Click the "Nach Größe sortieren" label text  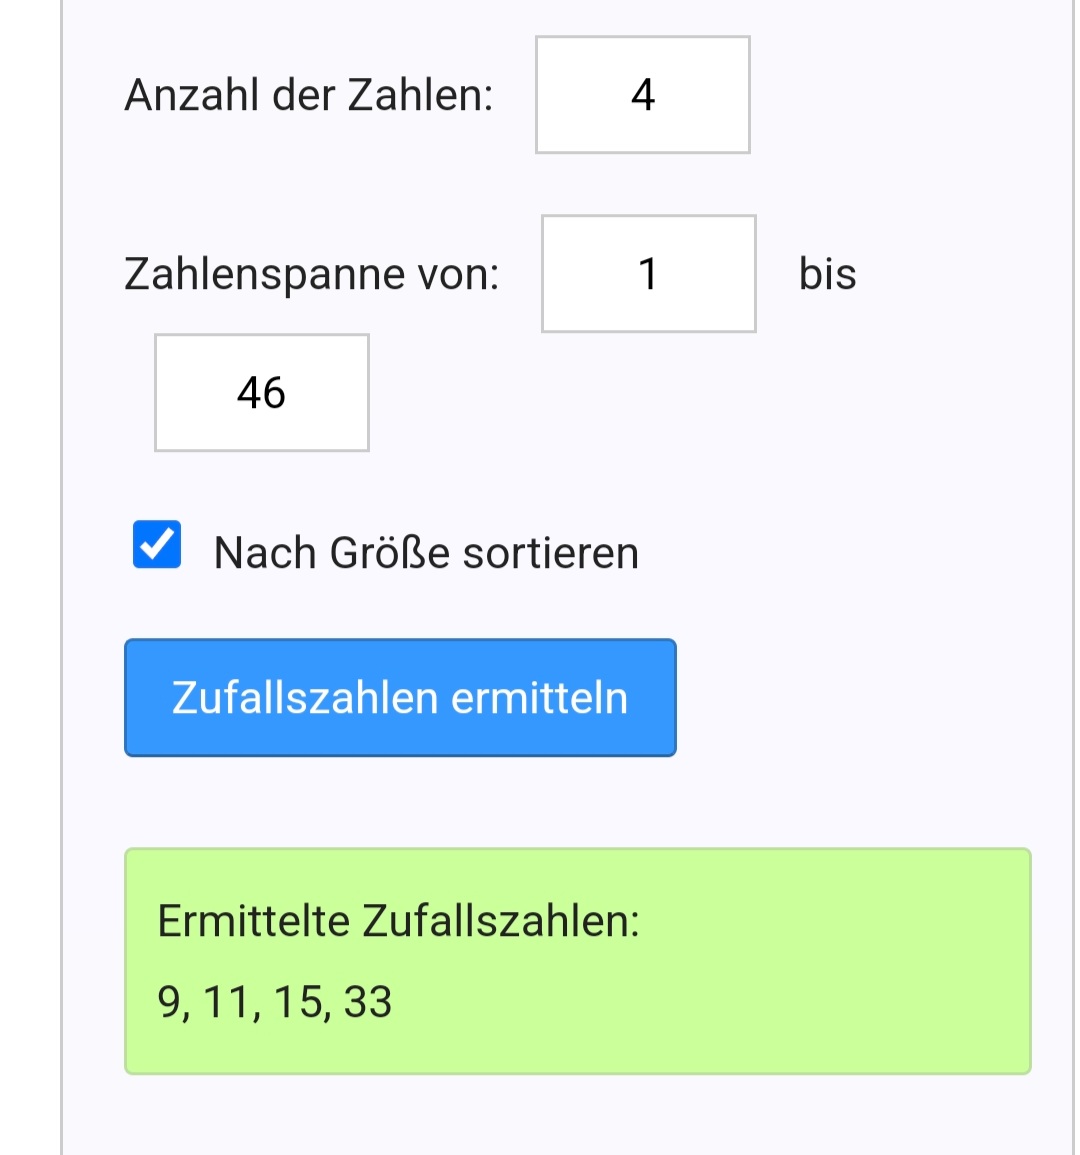(x=426, y=553)
